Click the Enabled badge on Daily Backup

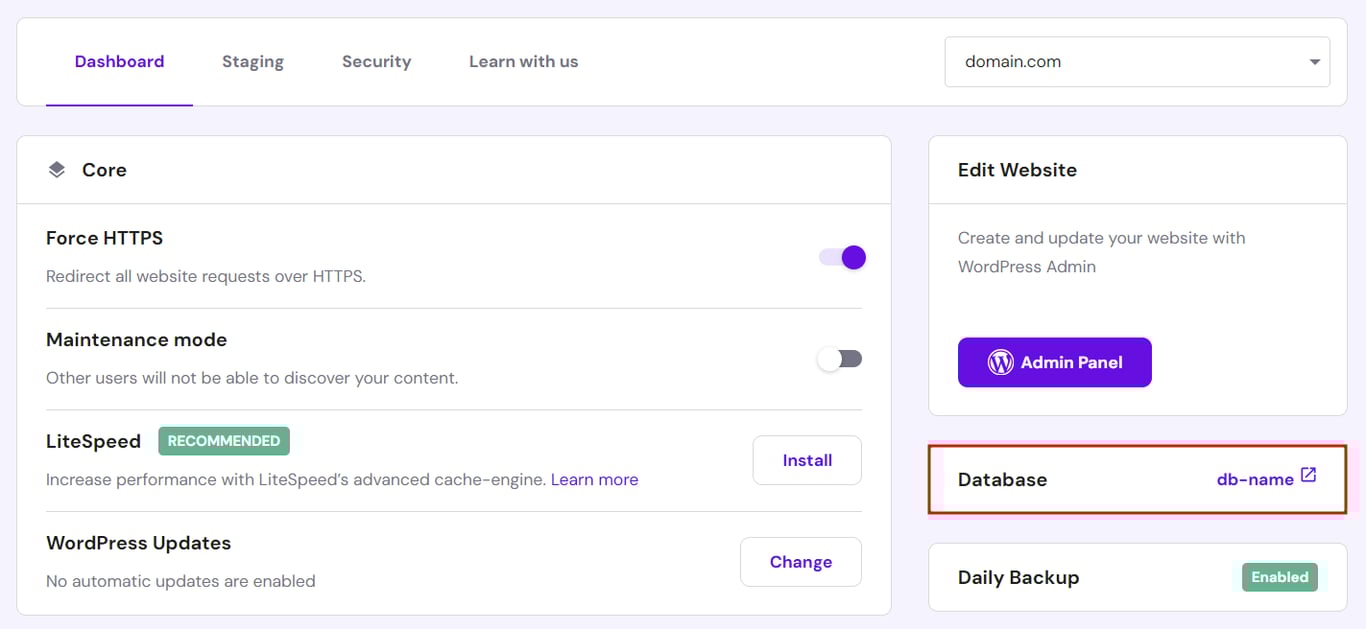coord(1280,577)
